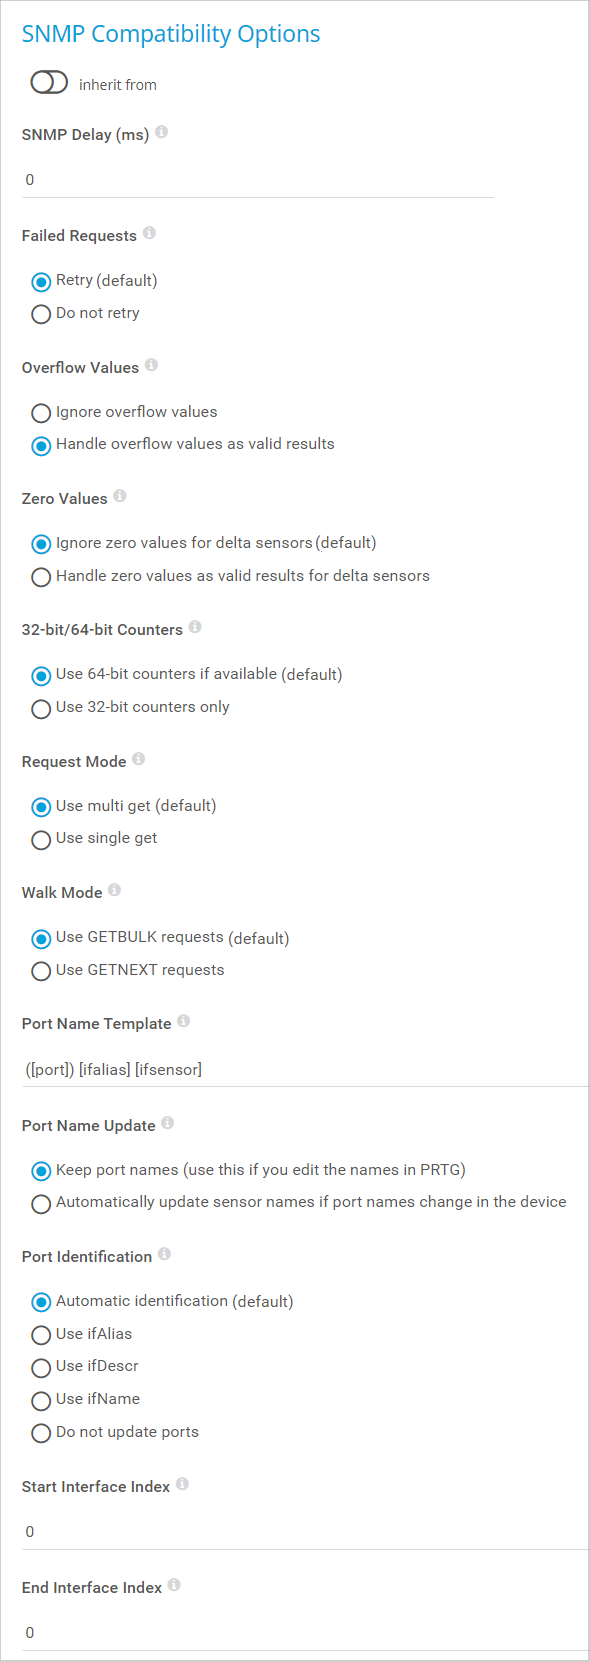Viewport: 590px width, 1662px height.
Task: Choose Use 32-bit counters only
Action: 131,708
